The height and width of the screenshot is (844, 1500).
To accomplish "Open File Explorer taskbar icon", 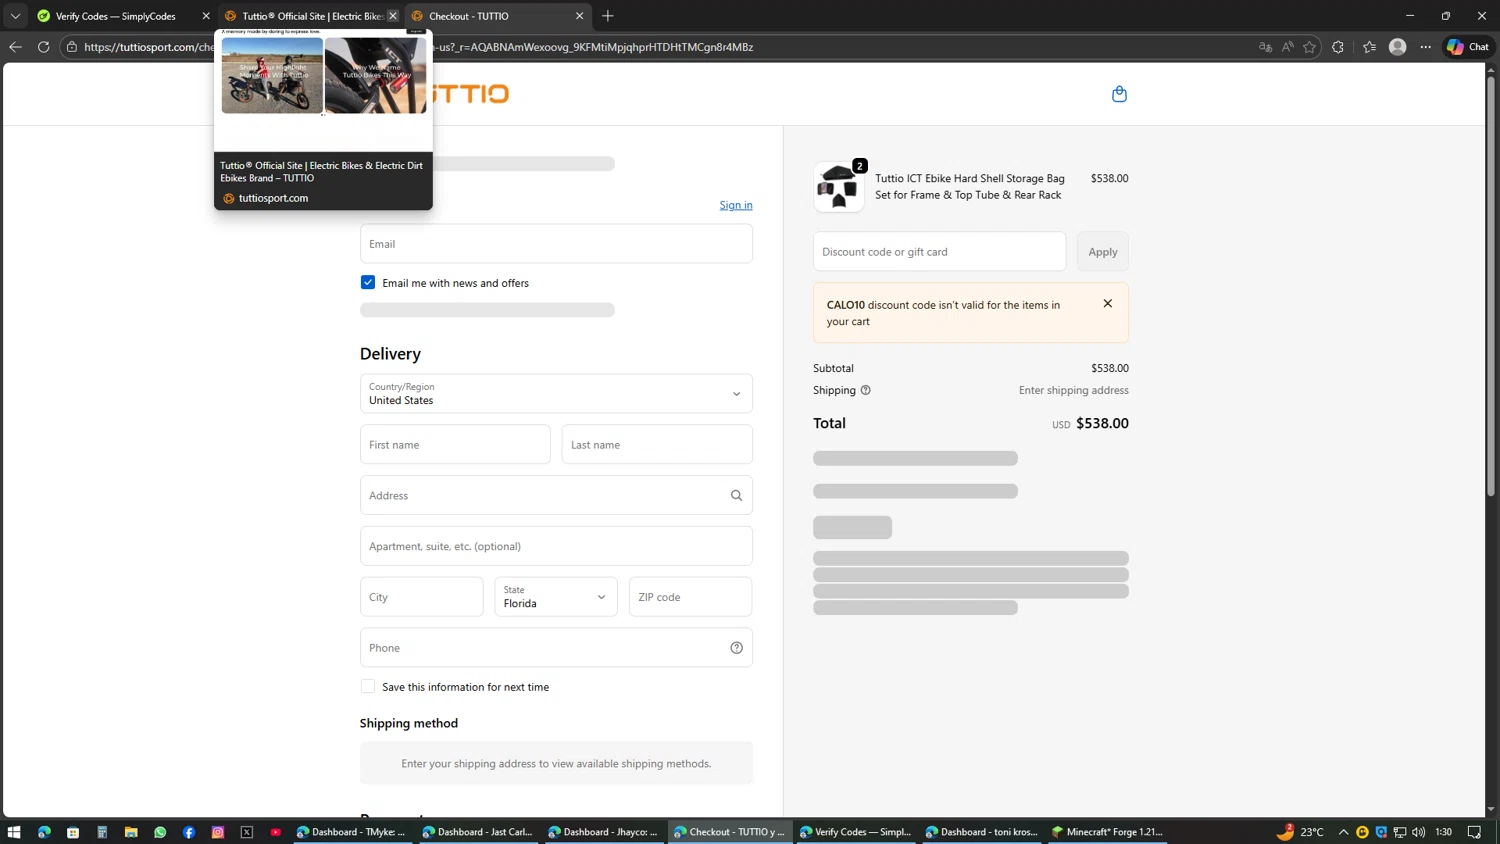I will coord(131,832).
